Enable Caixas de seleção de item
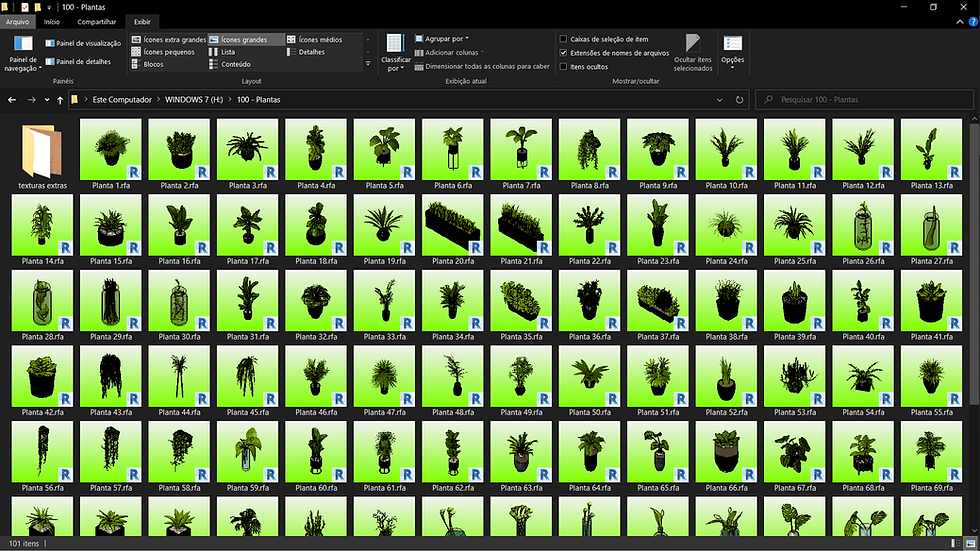The width and height of the screenshot is (980, 551). (x=563, y=39)
